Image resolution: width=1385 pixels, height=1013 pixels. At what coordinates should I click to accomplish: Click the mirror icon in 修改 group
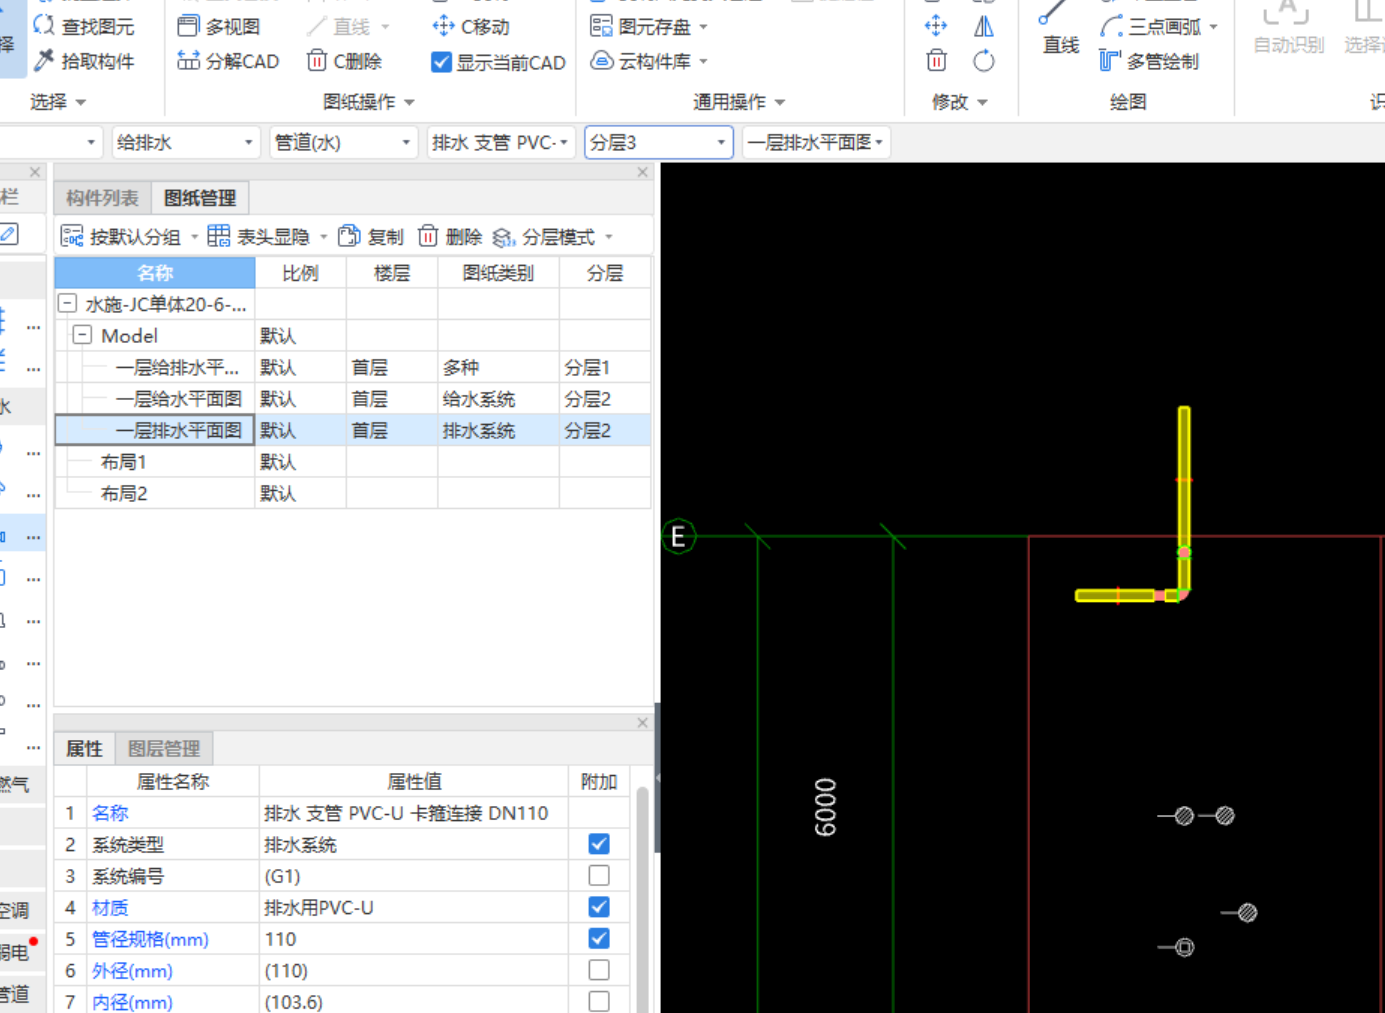coord(984,26)
